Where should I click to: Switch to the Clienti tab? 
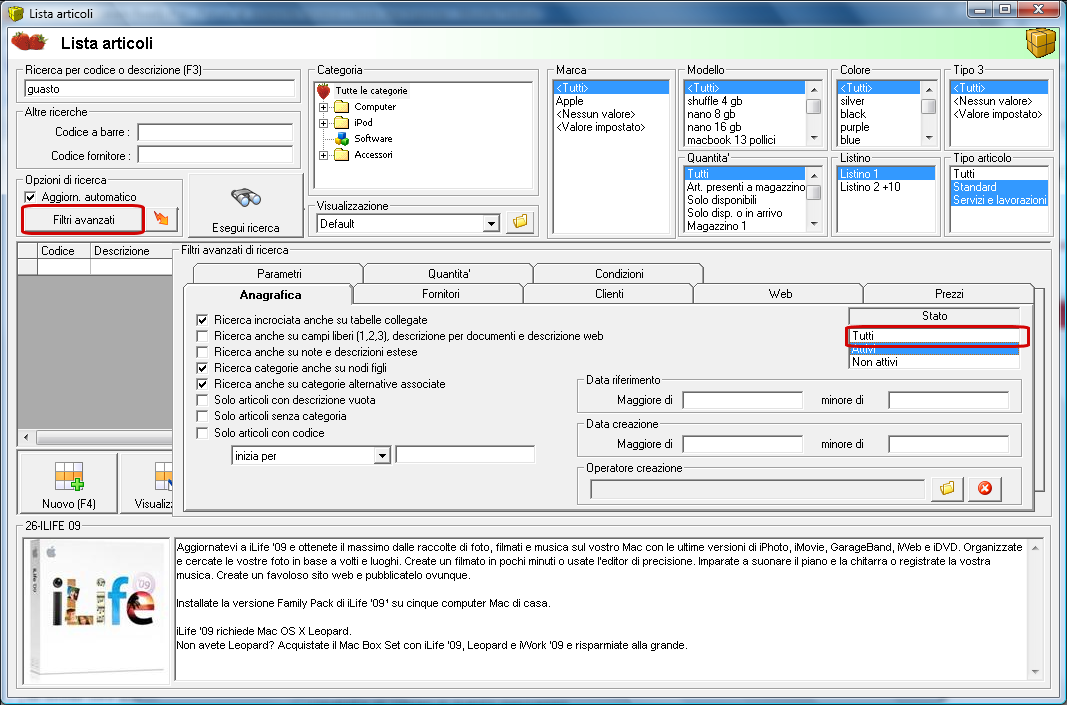point(609,294)
